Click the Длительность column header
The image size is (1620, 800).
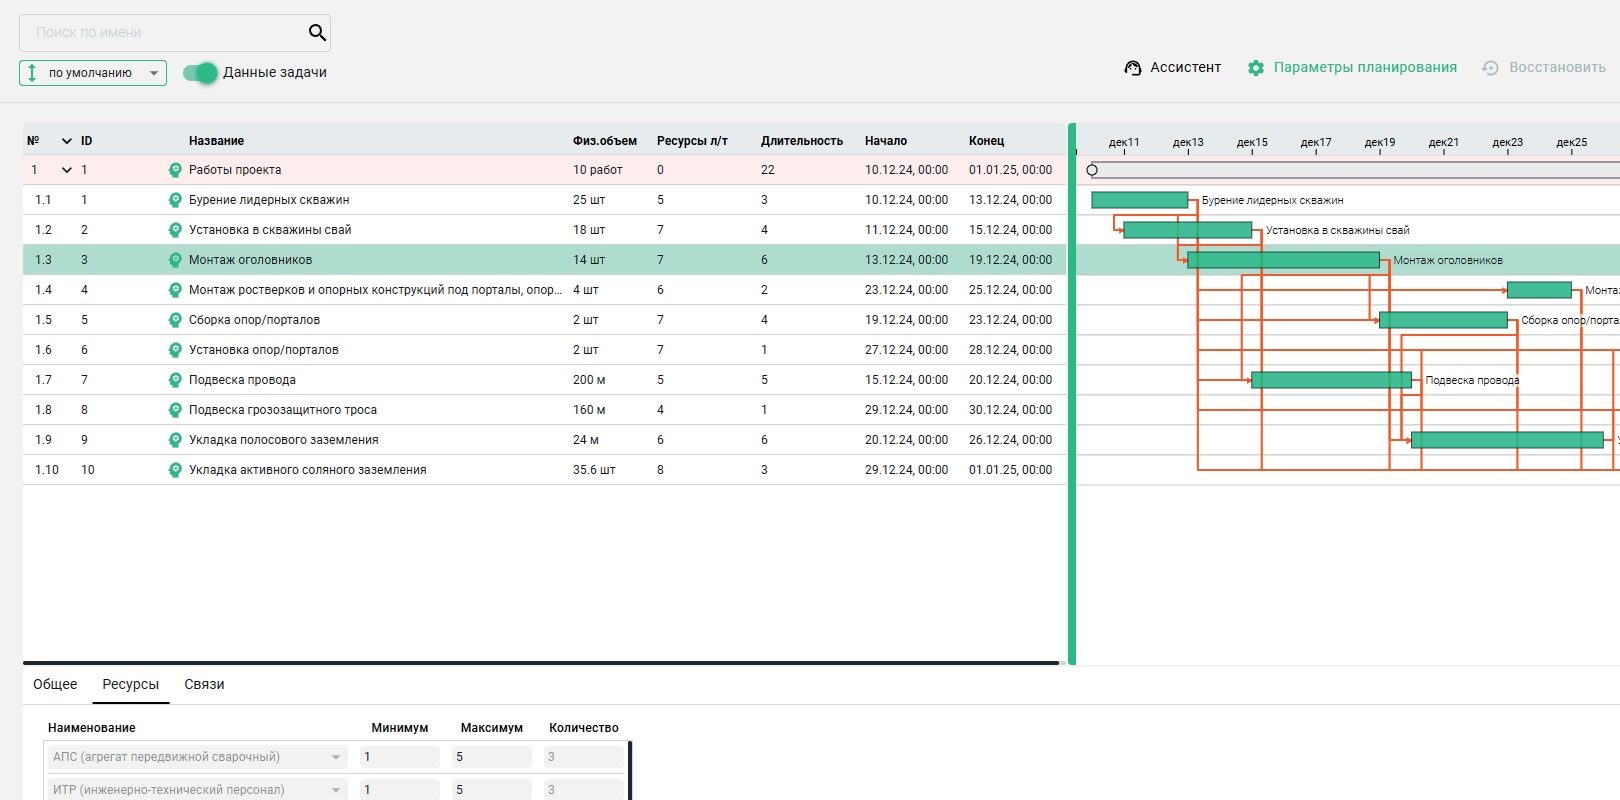(802, 141)
